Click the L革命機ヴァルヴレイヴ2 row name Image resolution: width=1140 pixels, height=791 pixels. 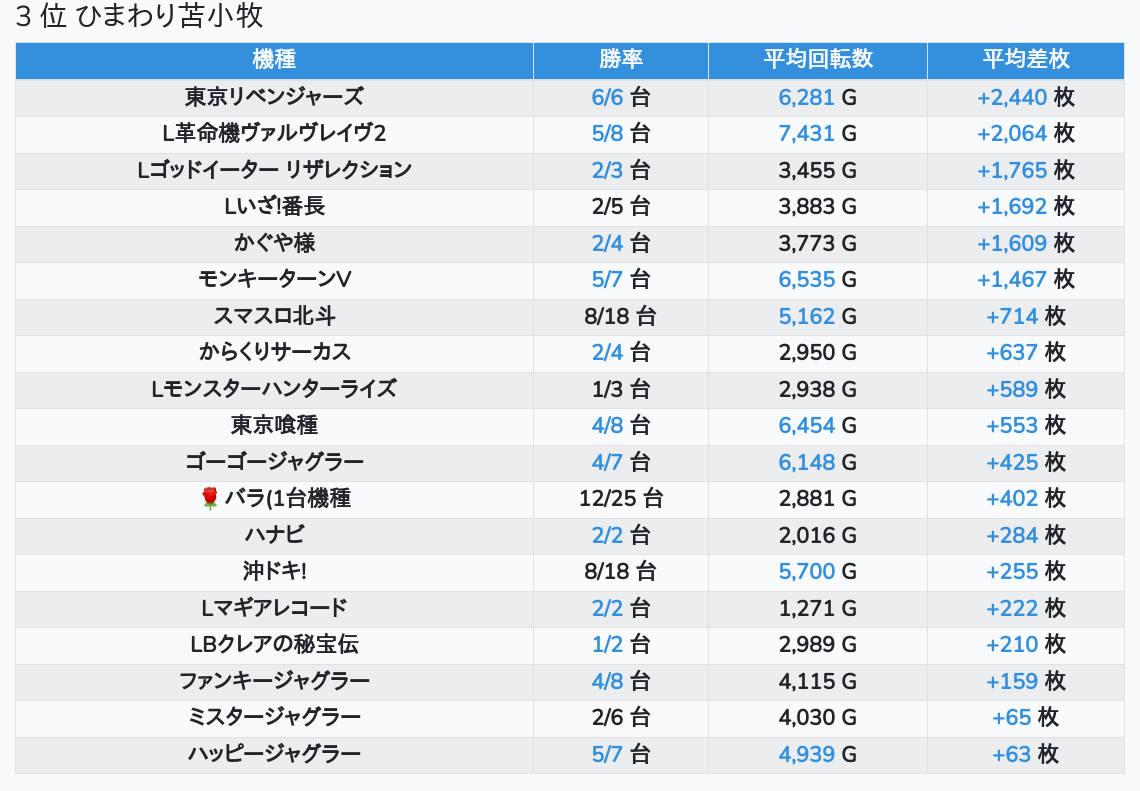274,134
